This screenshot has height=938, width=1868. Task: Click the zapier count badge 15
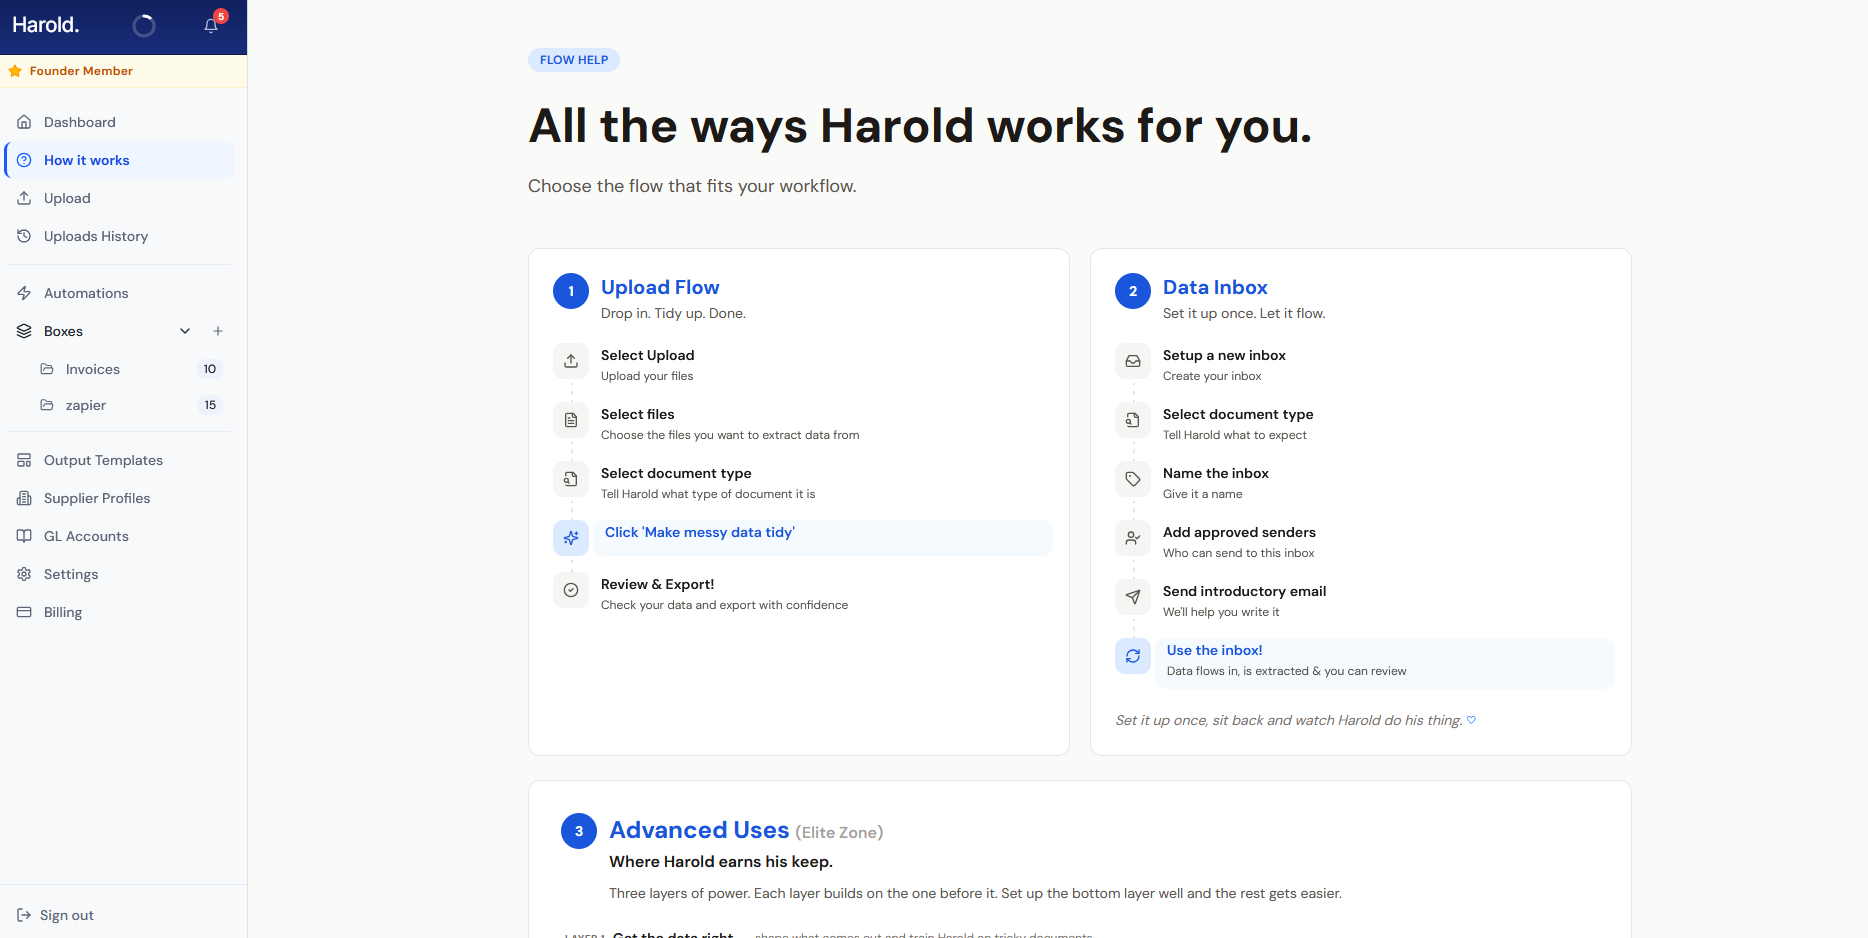(210, 405)
